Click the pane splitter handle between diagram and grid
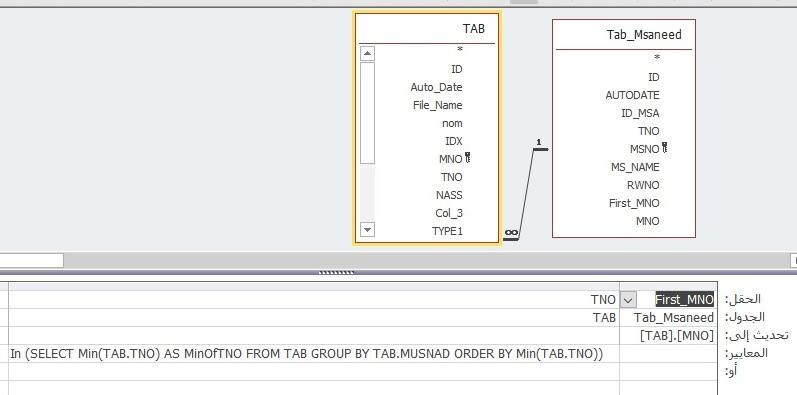 pos(336,272)
